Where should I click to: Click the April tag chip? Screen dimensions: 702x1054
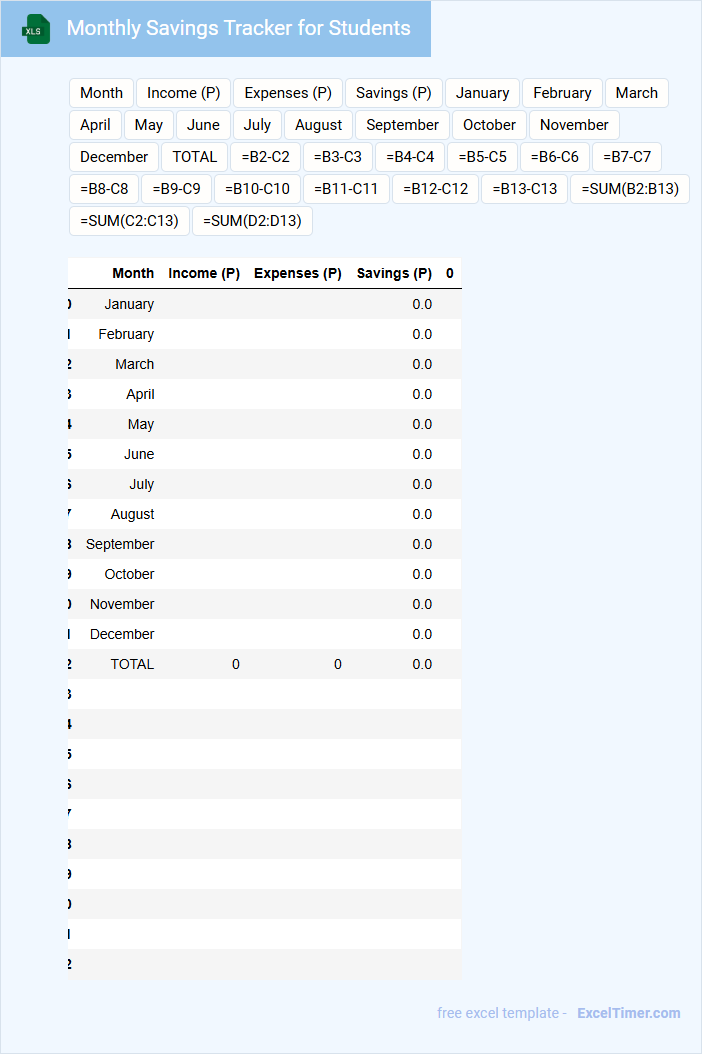[x=95, y=125]
